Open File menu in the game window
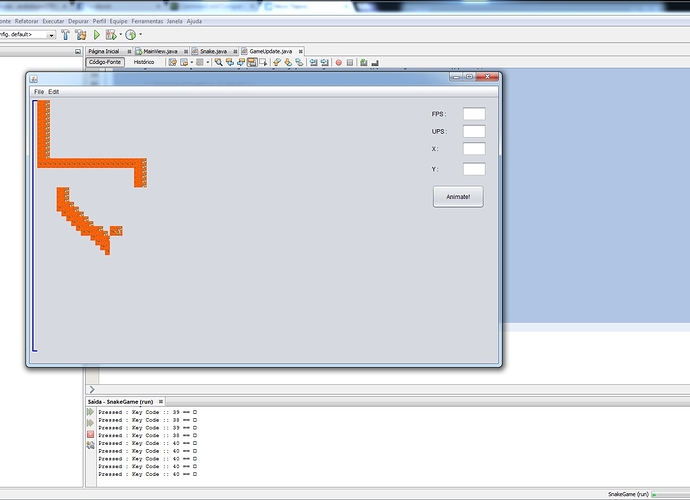690x500 pixels. coord(39,92)
